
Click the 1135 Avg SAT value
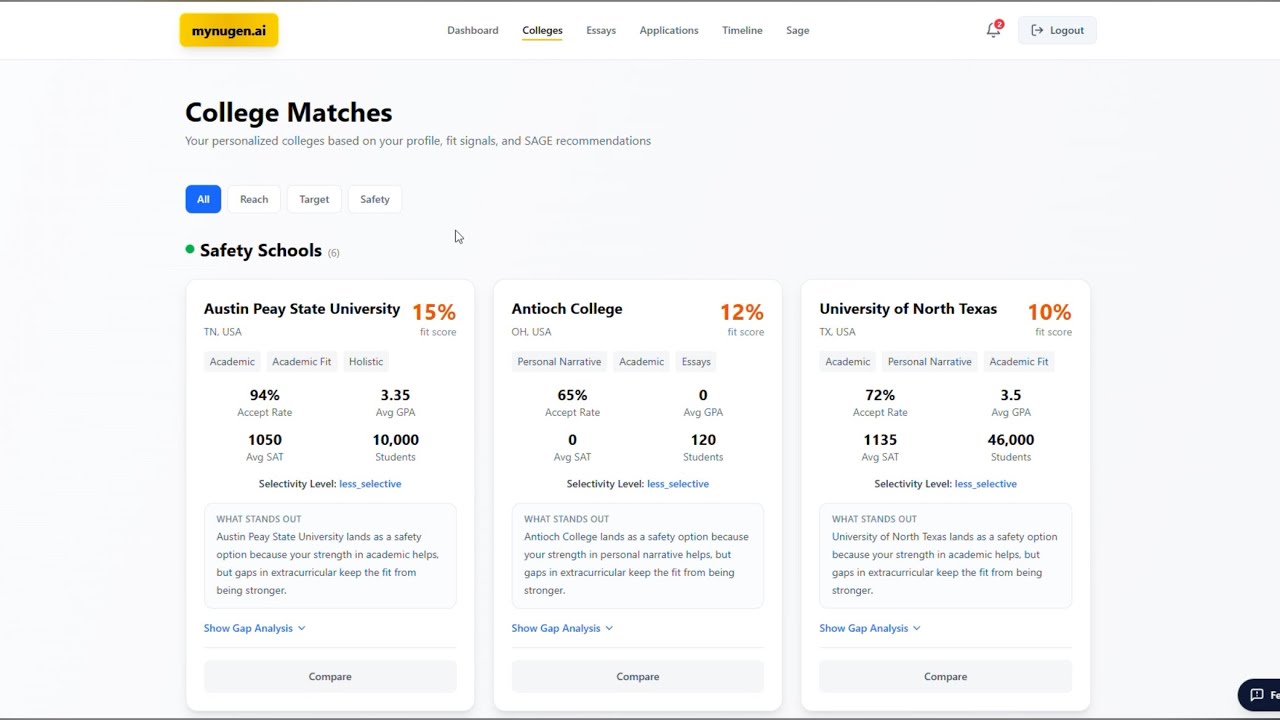point(880,440)
